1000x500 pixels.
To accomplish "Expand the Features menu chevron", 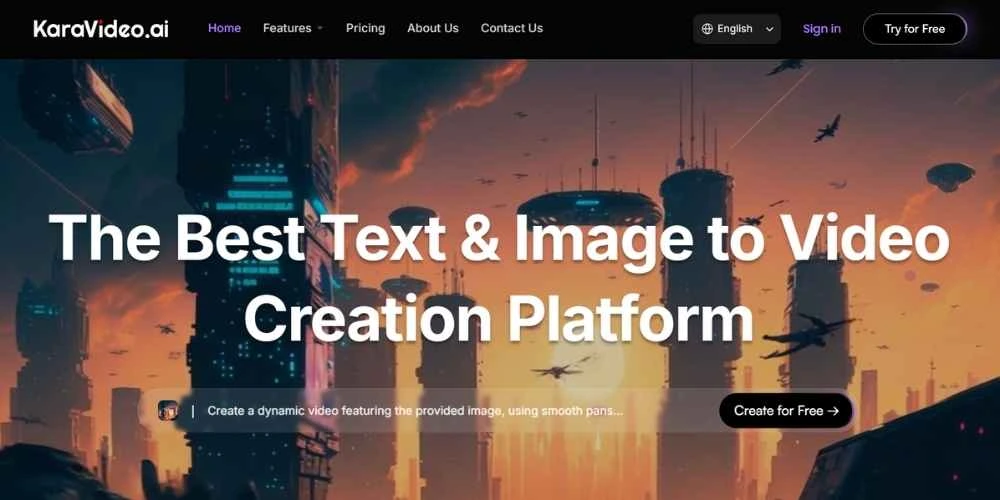I will click(x=320, y=29).
